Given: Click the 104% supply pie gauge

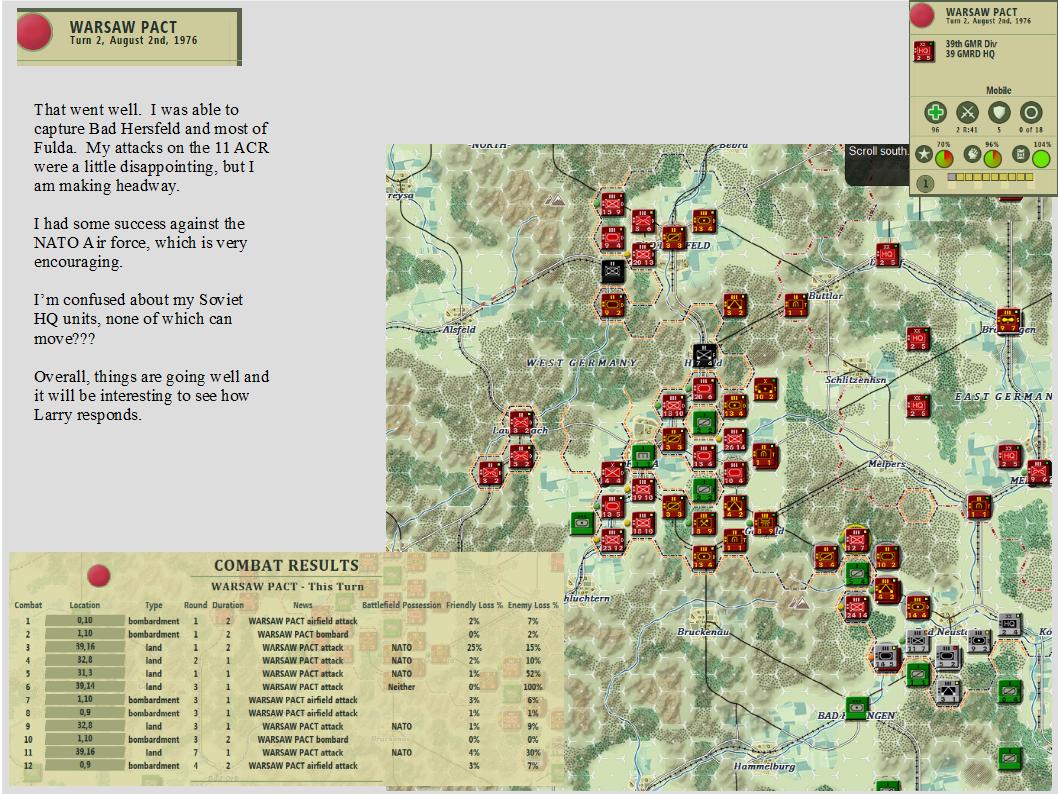Looking at the screenshot, I should [x=1041, y=159].
